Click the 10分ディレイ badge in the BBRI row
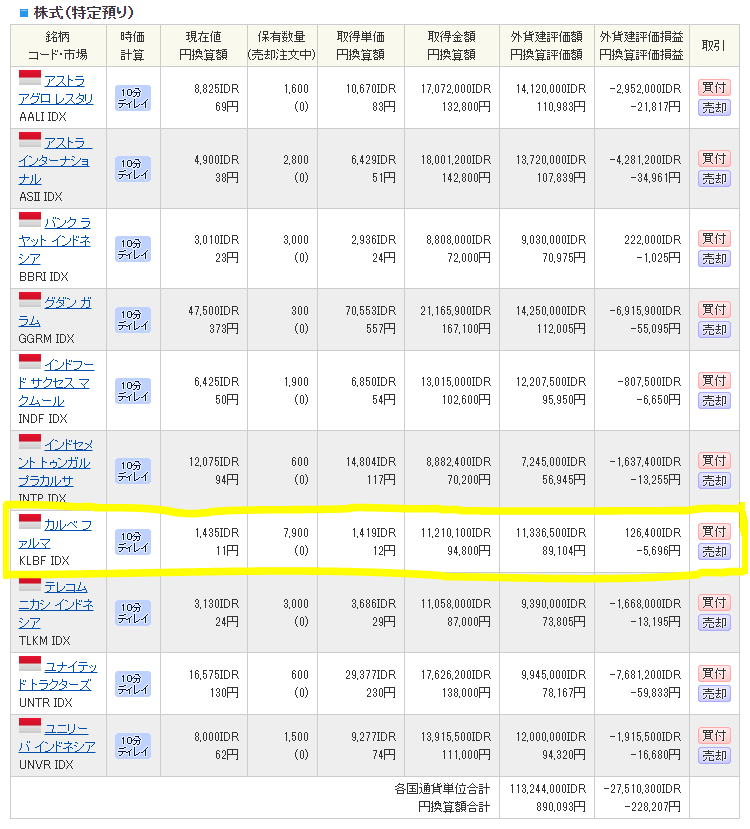Image resolution: width=750 pixels, height=829 pixels. (132, 248)
